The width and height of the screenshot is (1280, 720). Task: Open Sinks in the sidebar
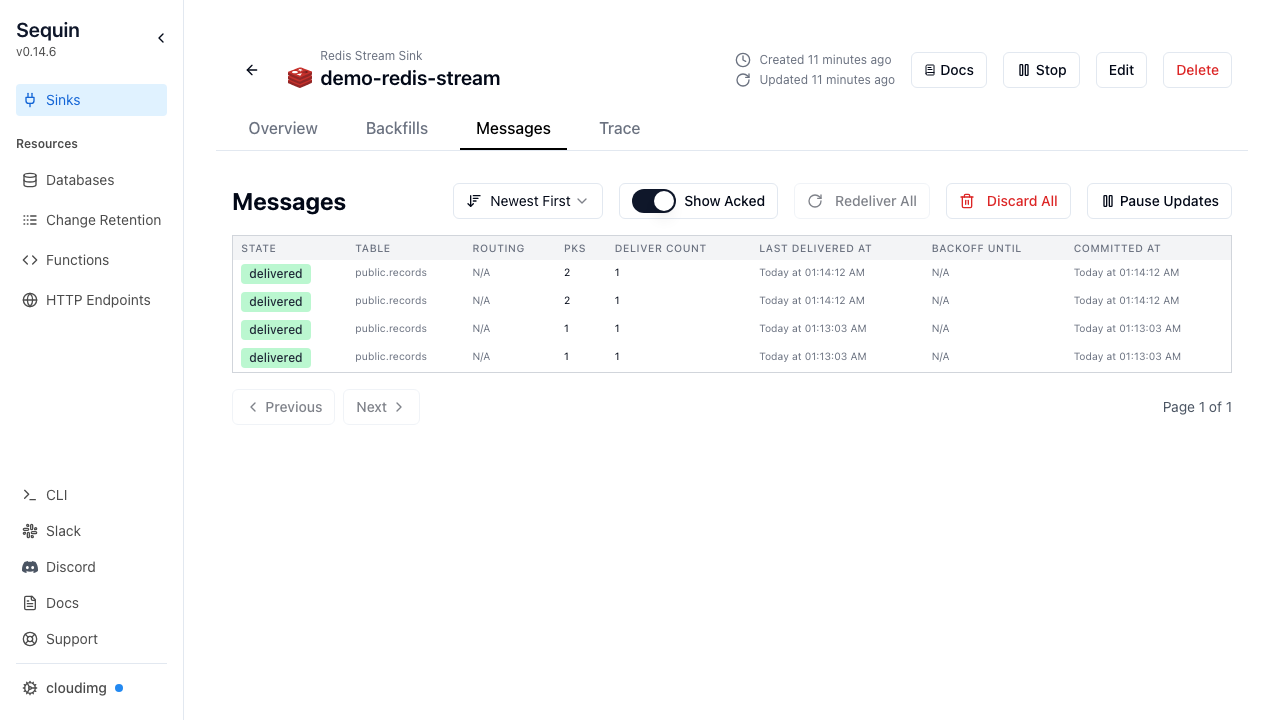91,100
